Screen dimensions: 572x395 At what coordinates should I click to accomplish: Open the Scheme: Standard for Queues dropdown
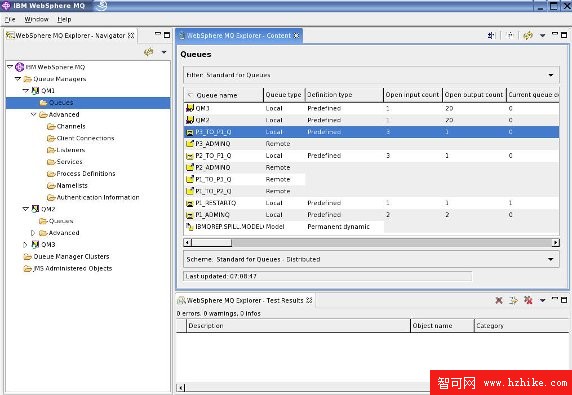coord(371,259)
